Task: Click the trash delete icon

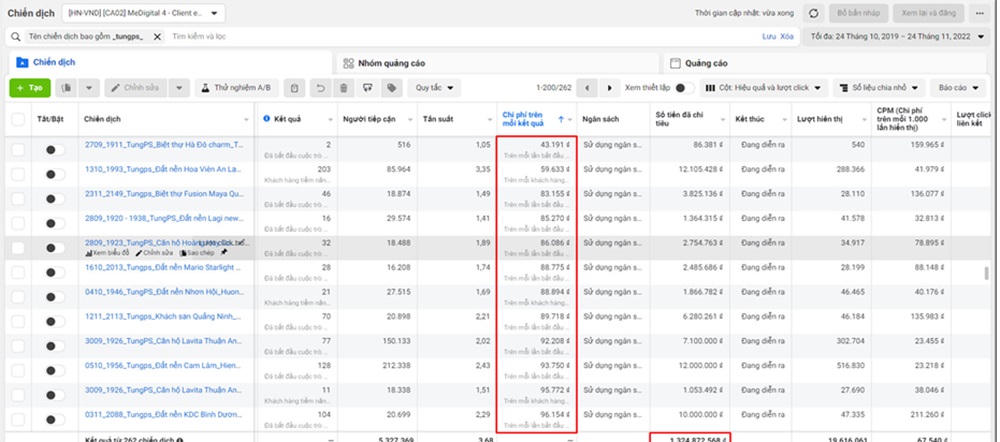Action: tap(344, 88)
